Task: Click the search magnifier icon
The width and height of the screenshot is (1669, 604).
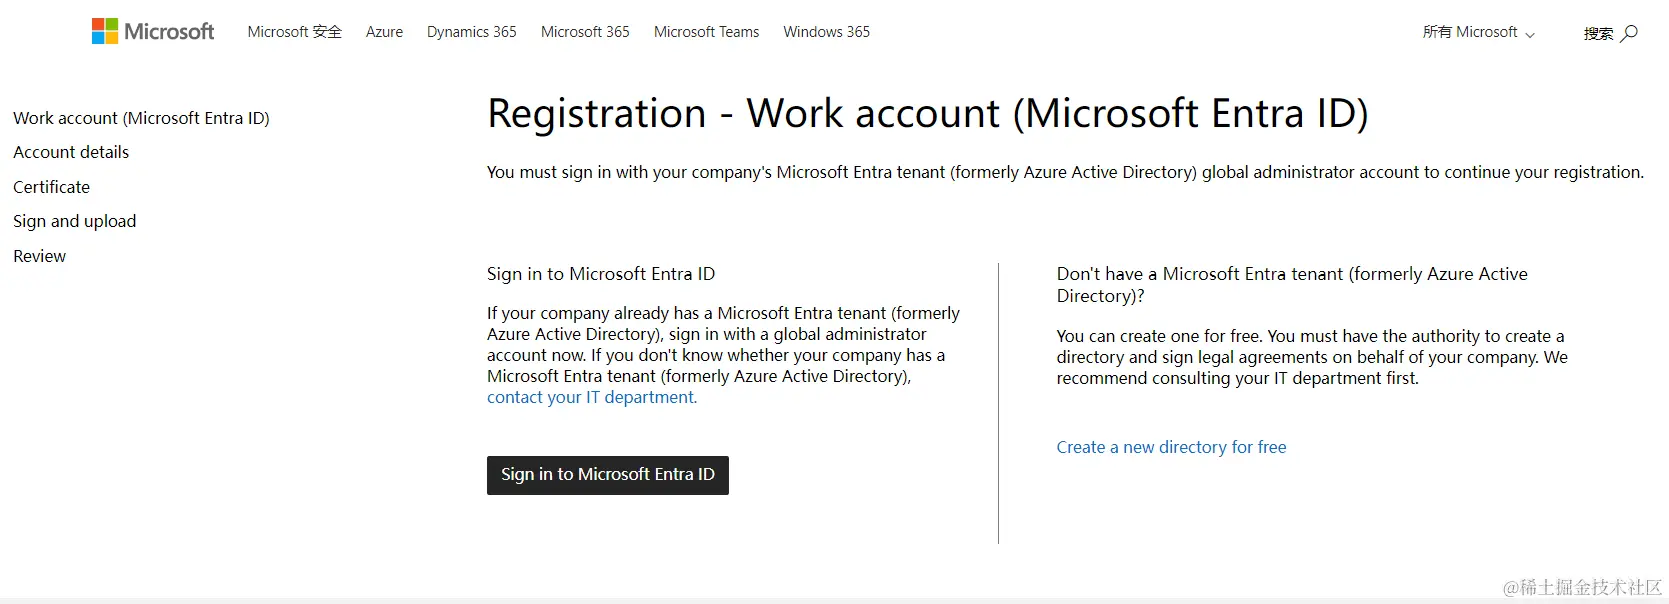Action: click(x=1629, y=33)
